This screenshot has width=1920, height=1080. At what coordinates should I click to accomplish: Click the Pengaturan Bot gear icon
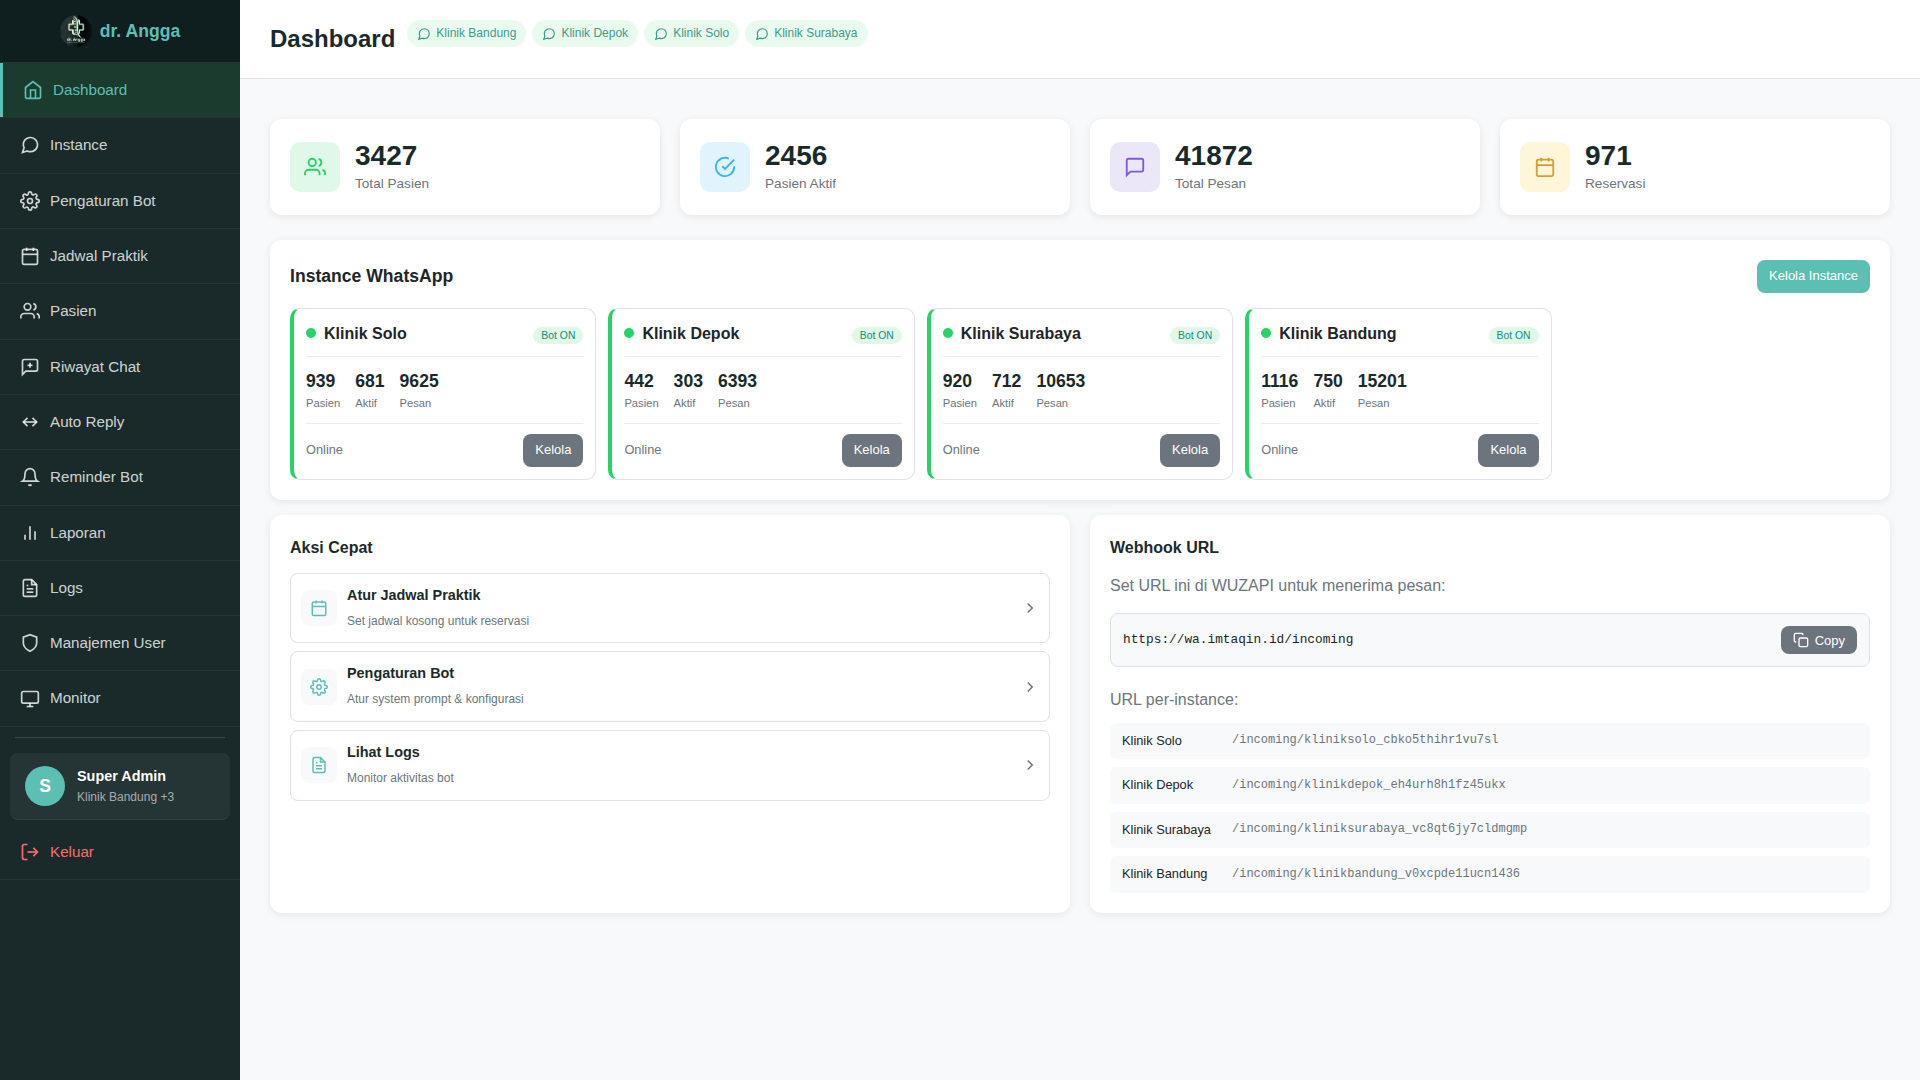pyautogui.click(x=319, y=687)
